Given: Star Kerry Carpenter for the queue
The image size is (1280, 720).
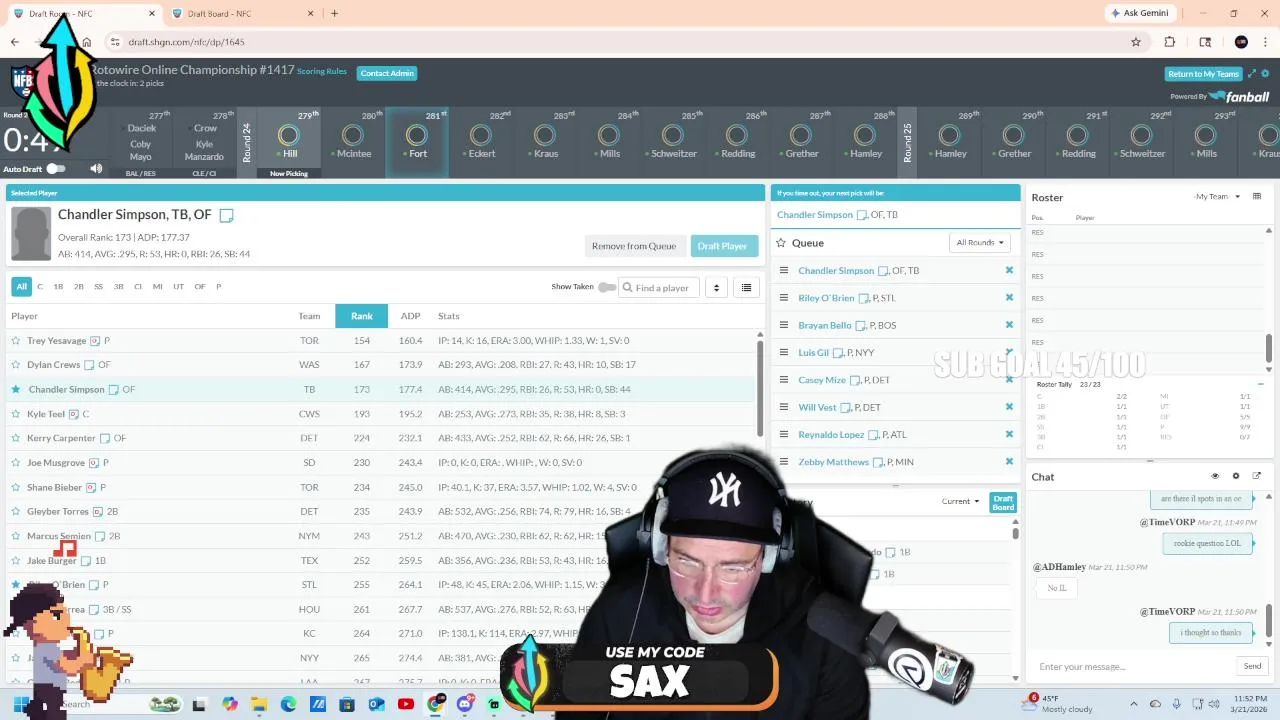Looking at the screenshot, I should pyautogui.click(x=16, y=438).
